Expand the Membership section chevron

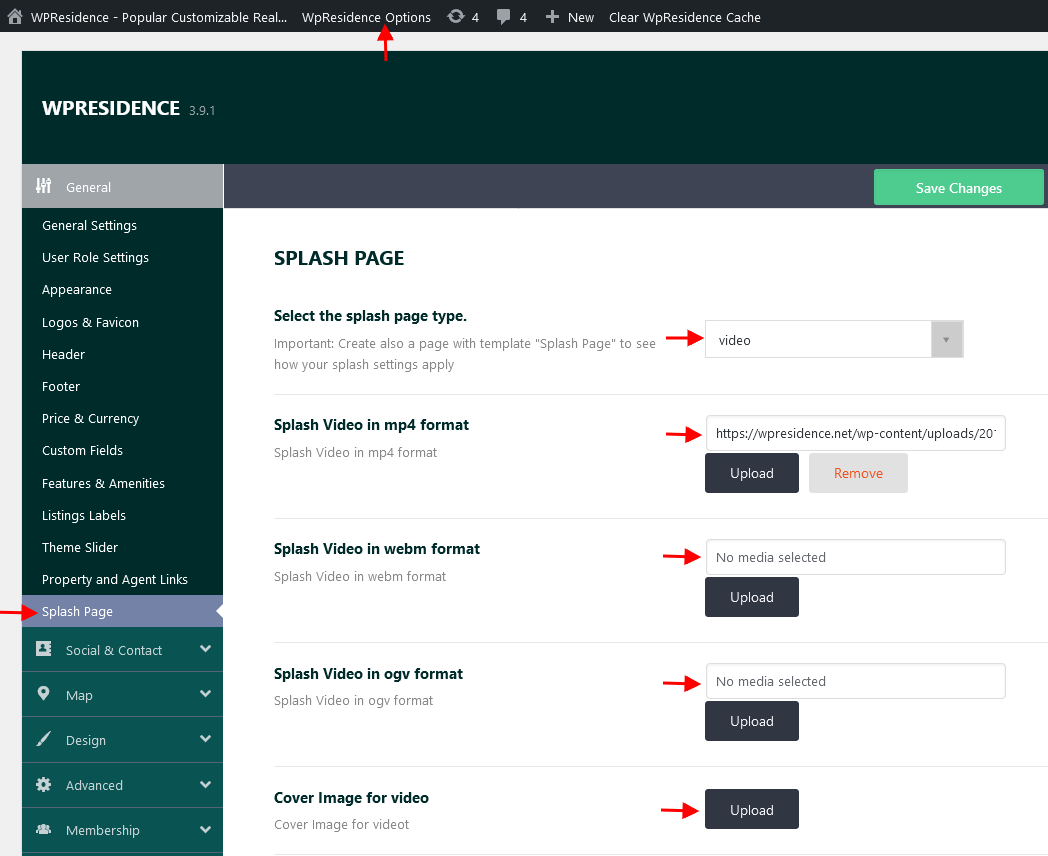pyautogui.click(x=205, y=829)
